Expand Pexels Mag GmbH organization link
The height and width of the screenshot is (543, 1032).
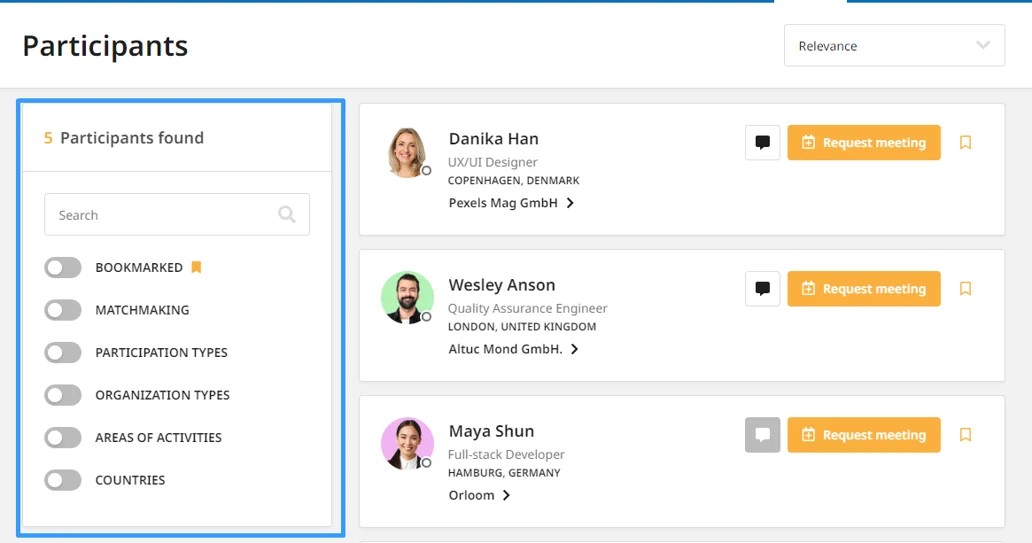point(570,203)
